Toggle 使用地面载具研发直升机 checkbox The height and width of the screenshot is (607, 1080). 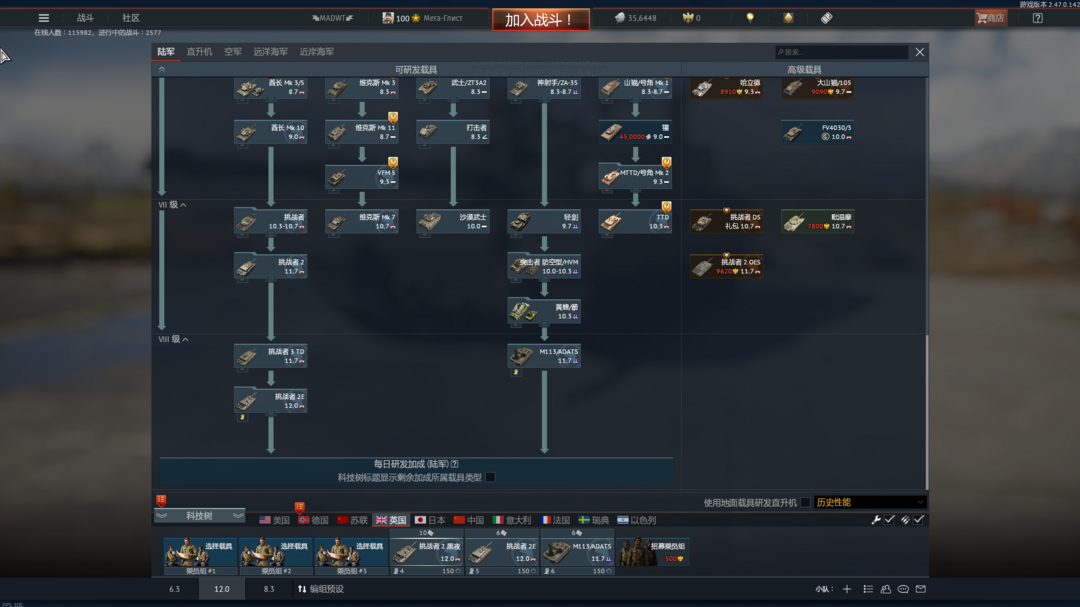click(x=804, y=502)
